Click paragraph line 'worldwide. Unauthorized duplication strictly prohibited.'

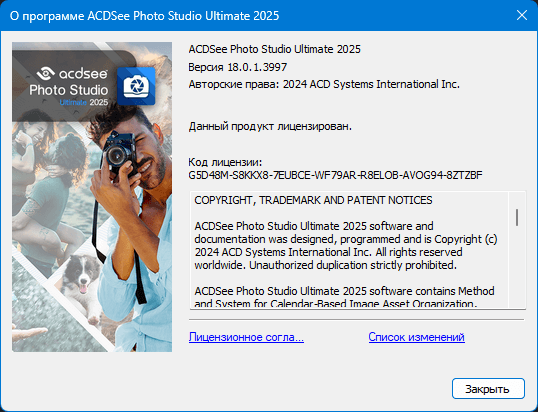click(326, 265)
